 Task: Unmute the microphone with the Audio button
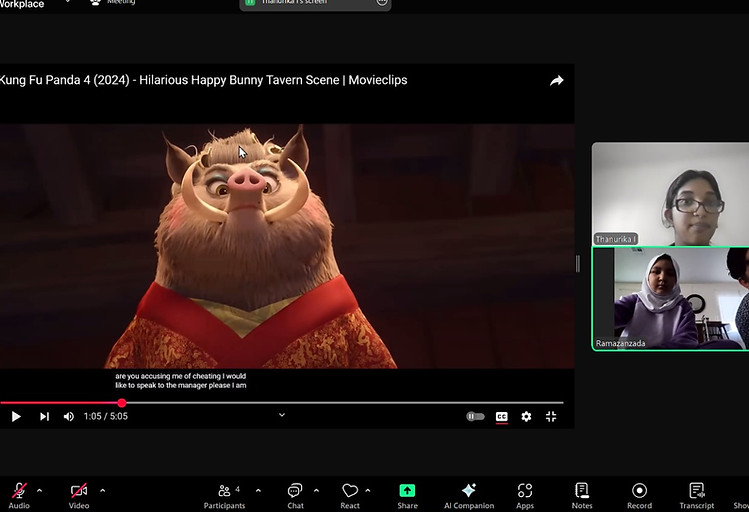point(19,495)
